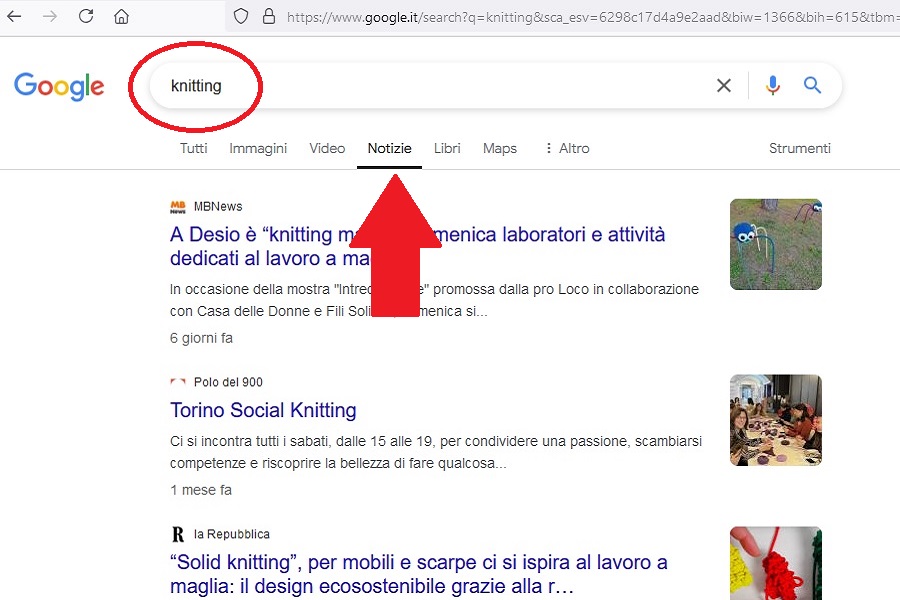Reload the page
This screenshot has height=600, width=900.
86,16
